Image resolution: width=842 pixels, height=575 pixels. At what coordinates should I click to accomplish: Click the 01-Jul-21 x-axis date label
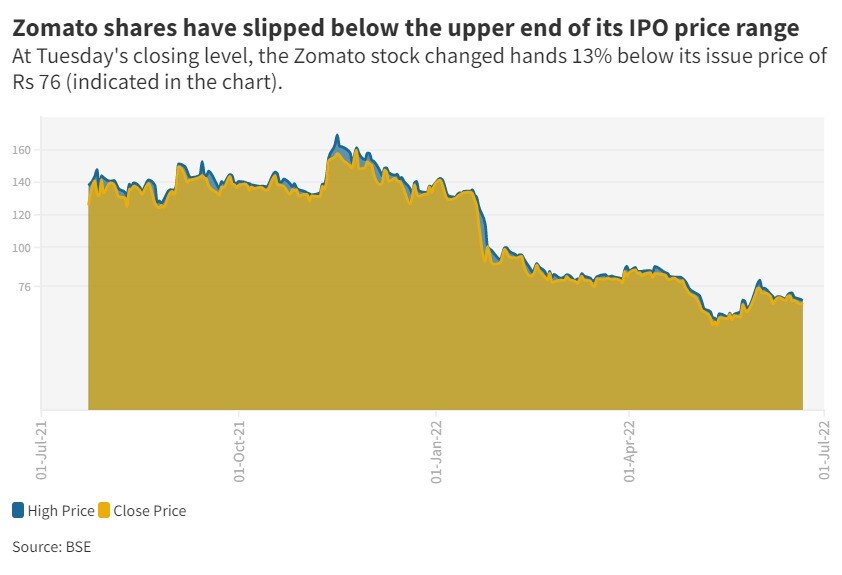point(42,450)
